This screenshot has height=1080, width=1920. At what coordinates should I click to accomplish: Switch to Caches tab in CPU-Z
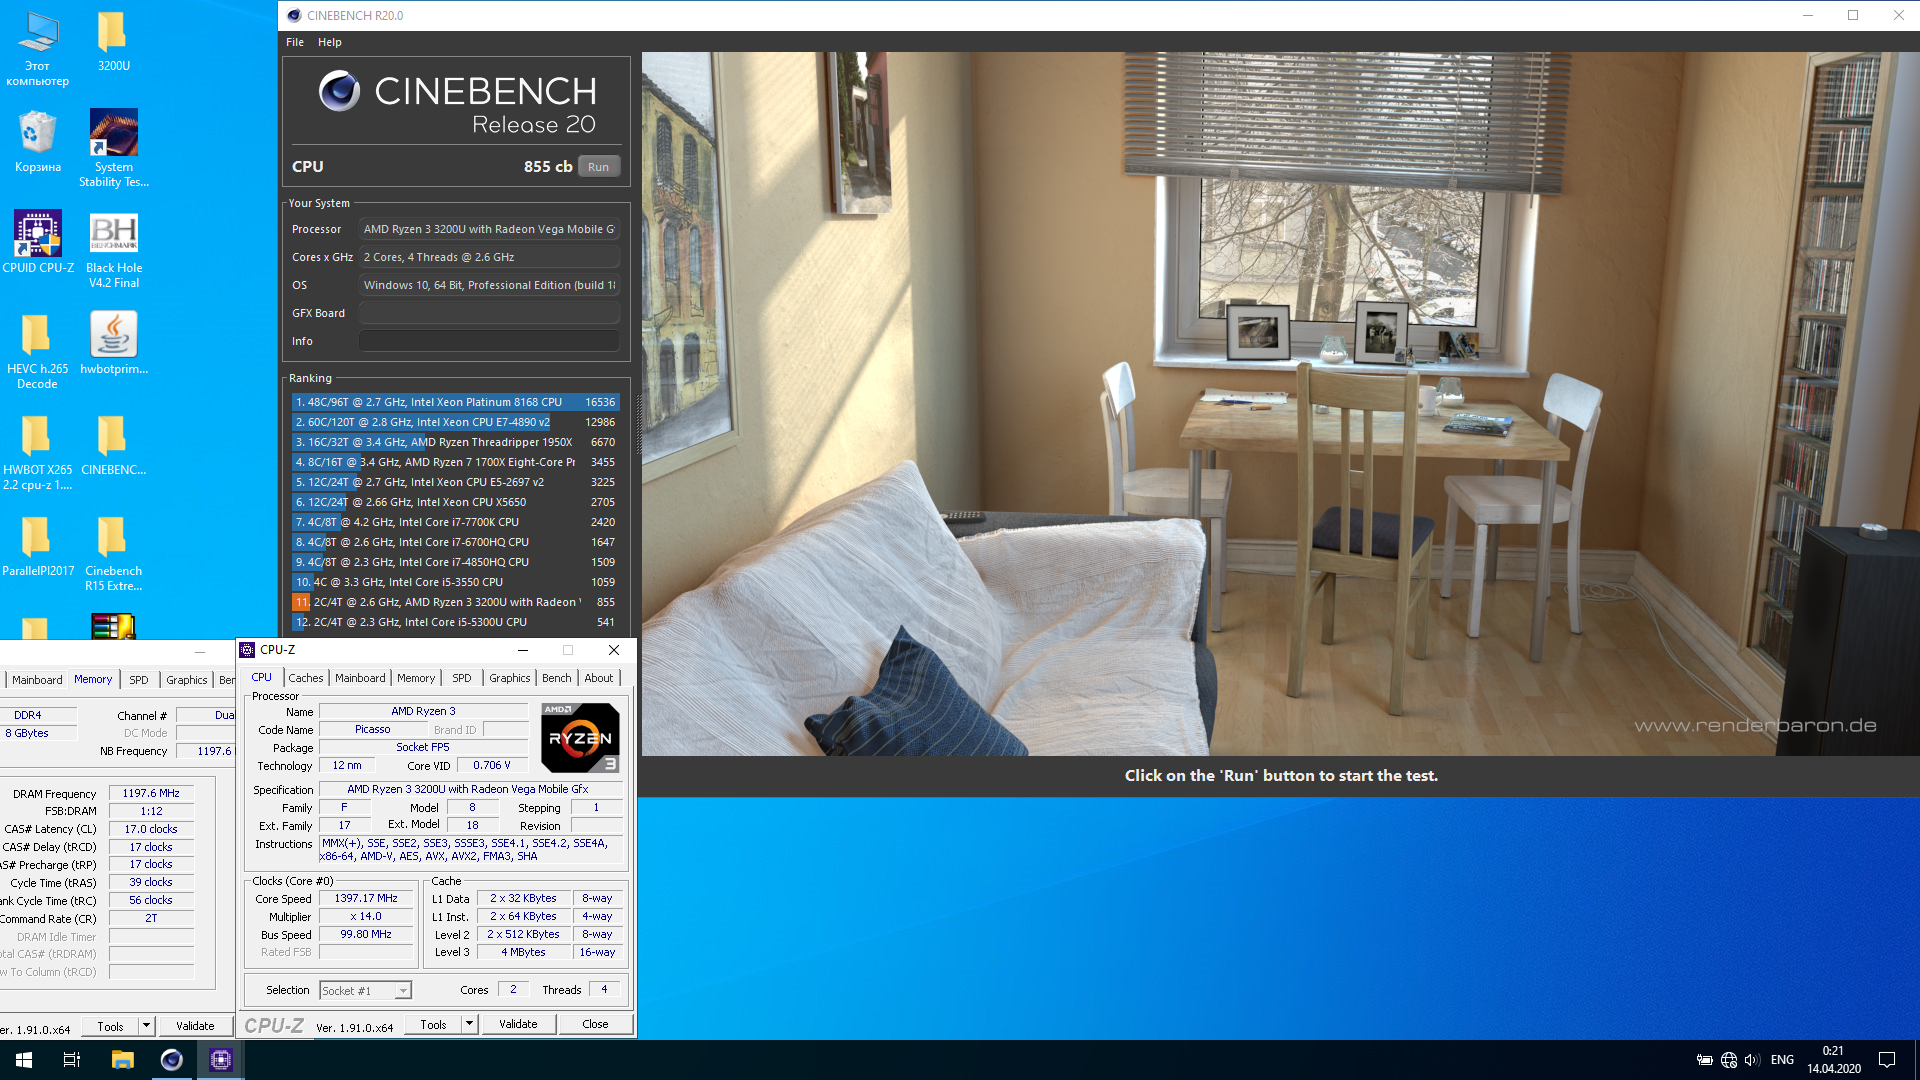tap(306, 678)
